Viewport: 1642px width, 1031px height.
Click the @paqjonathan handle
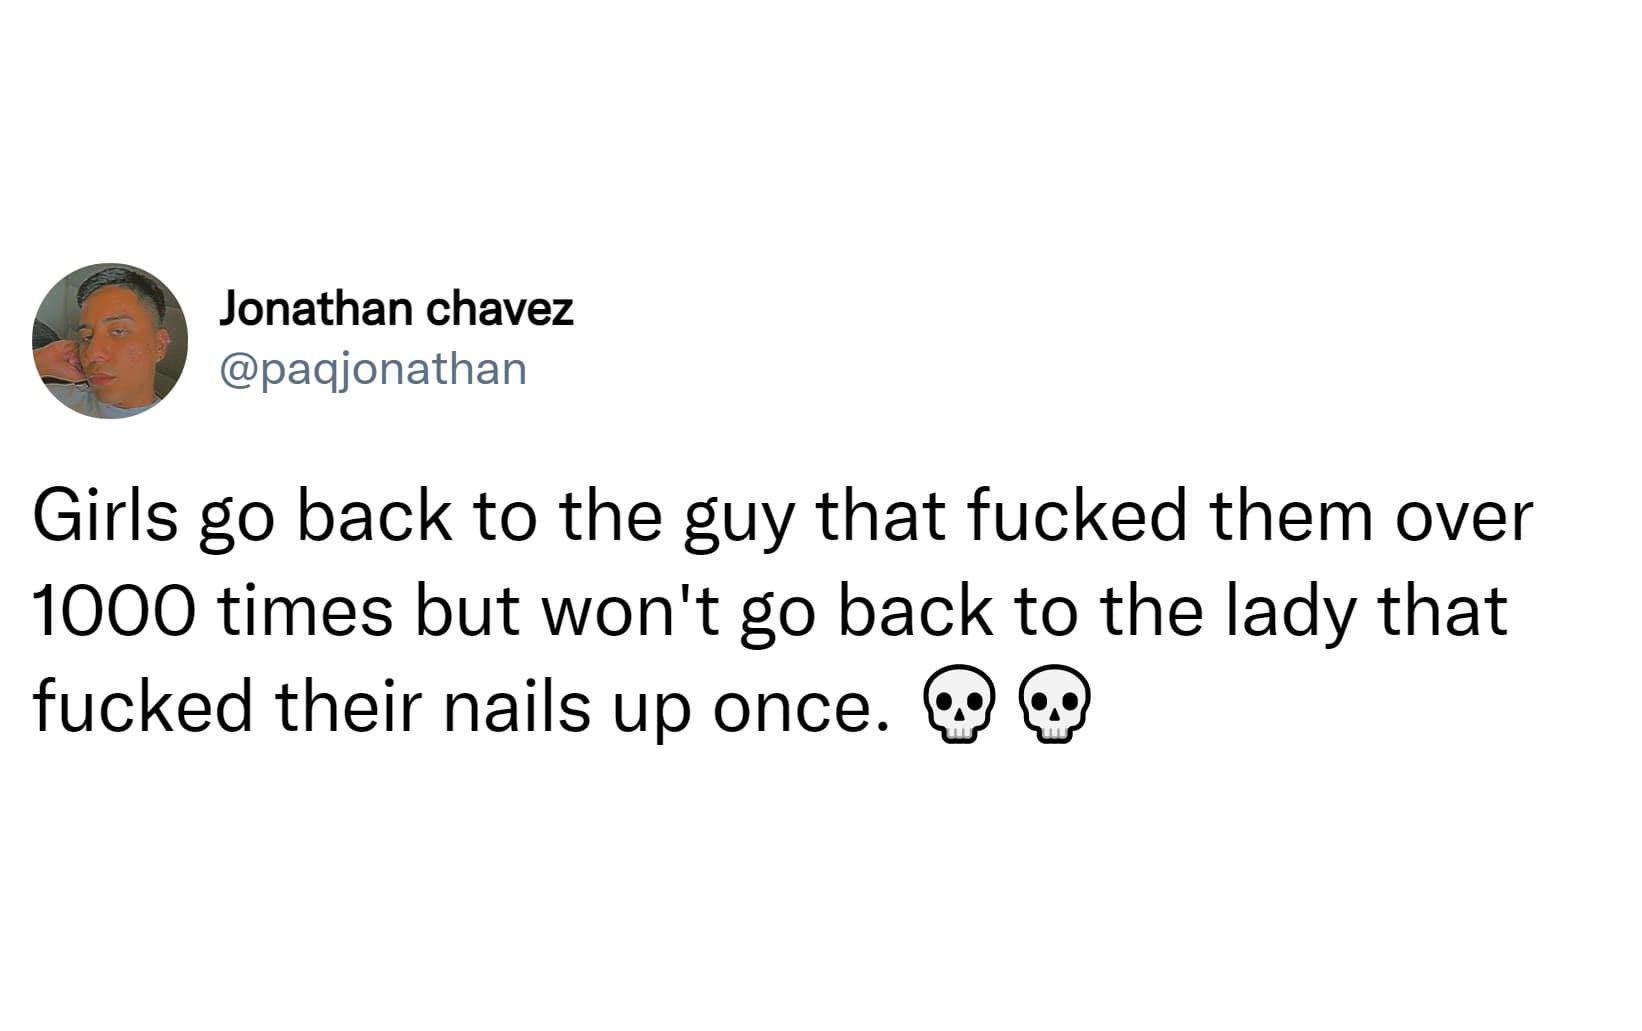click(x=372, y=369)
